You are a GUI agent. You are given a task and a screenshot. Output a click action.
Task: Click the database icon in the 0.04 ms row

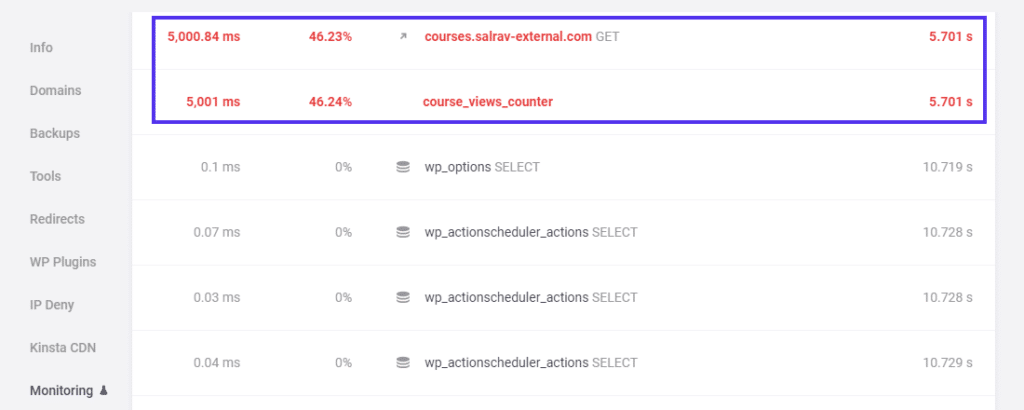403,362
